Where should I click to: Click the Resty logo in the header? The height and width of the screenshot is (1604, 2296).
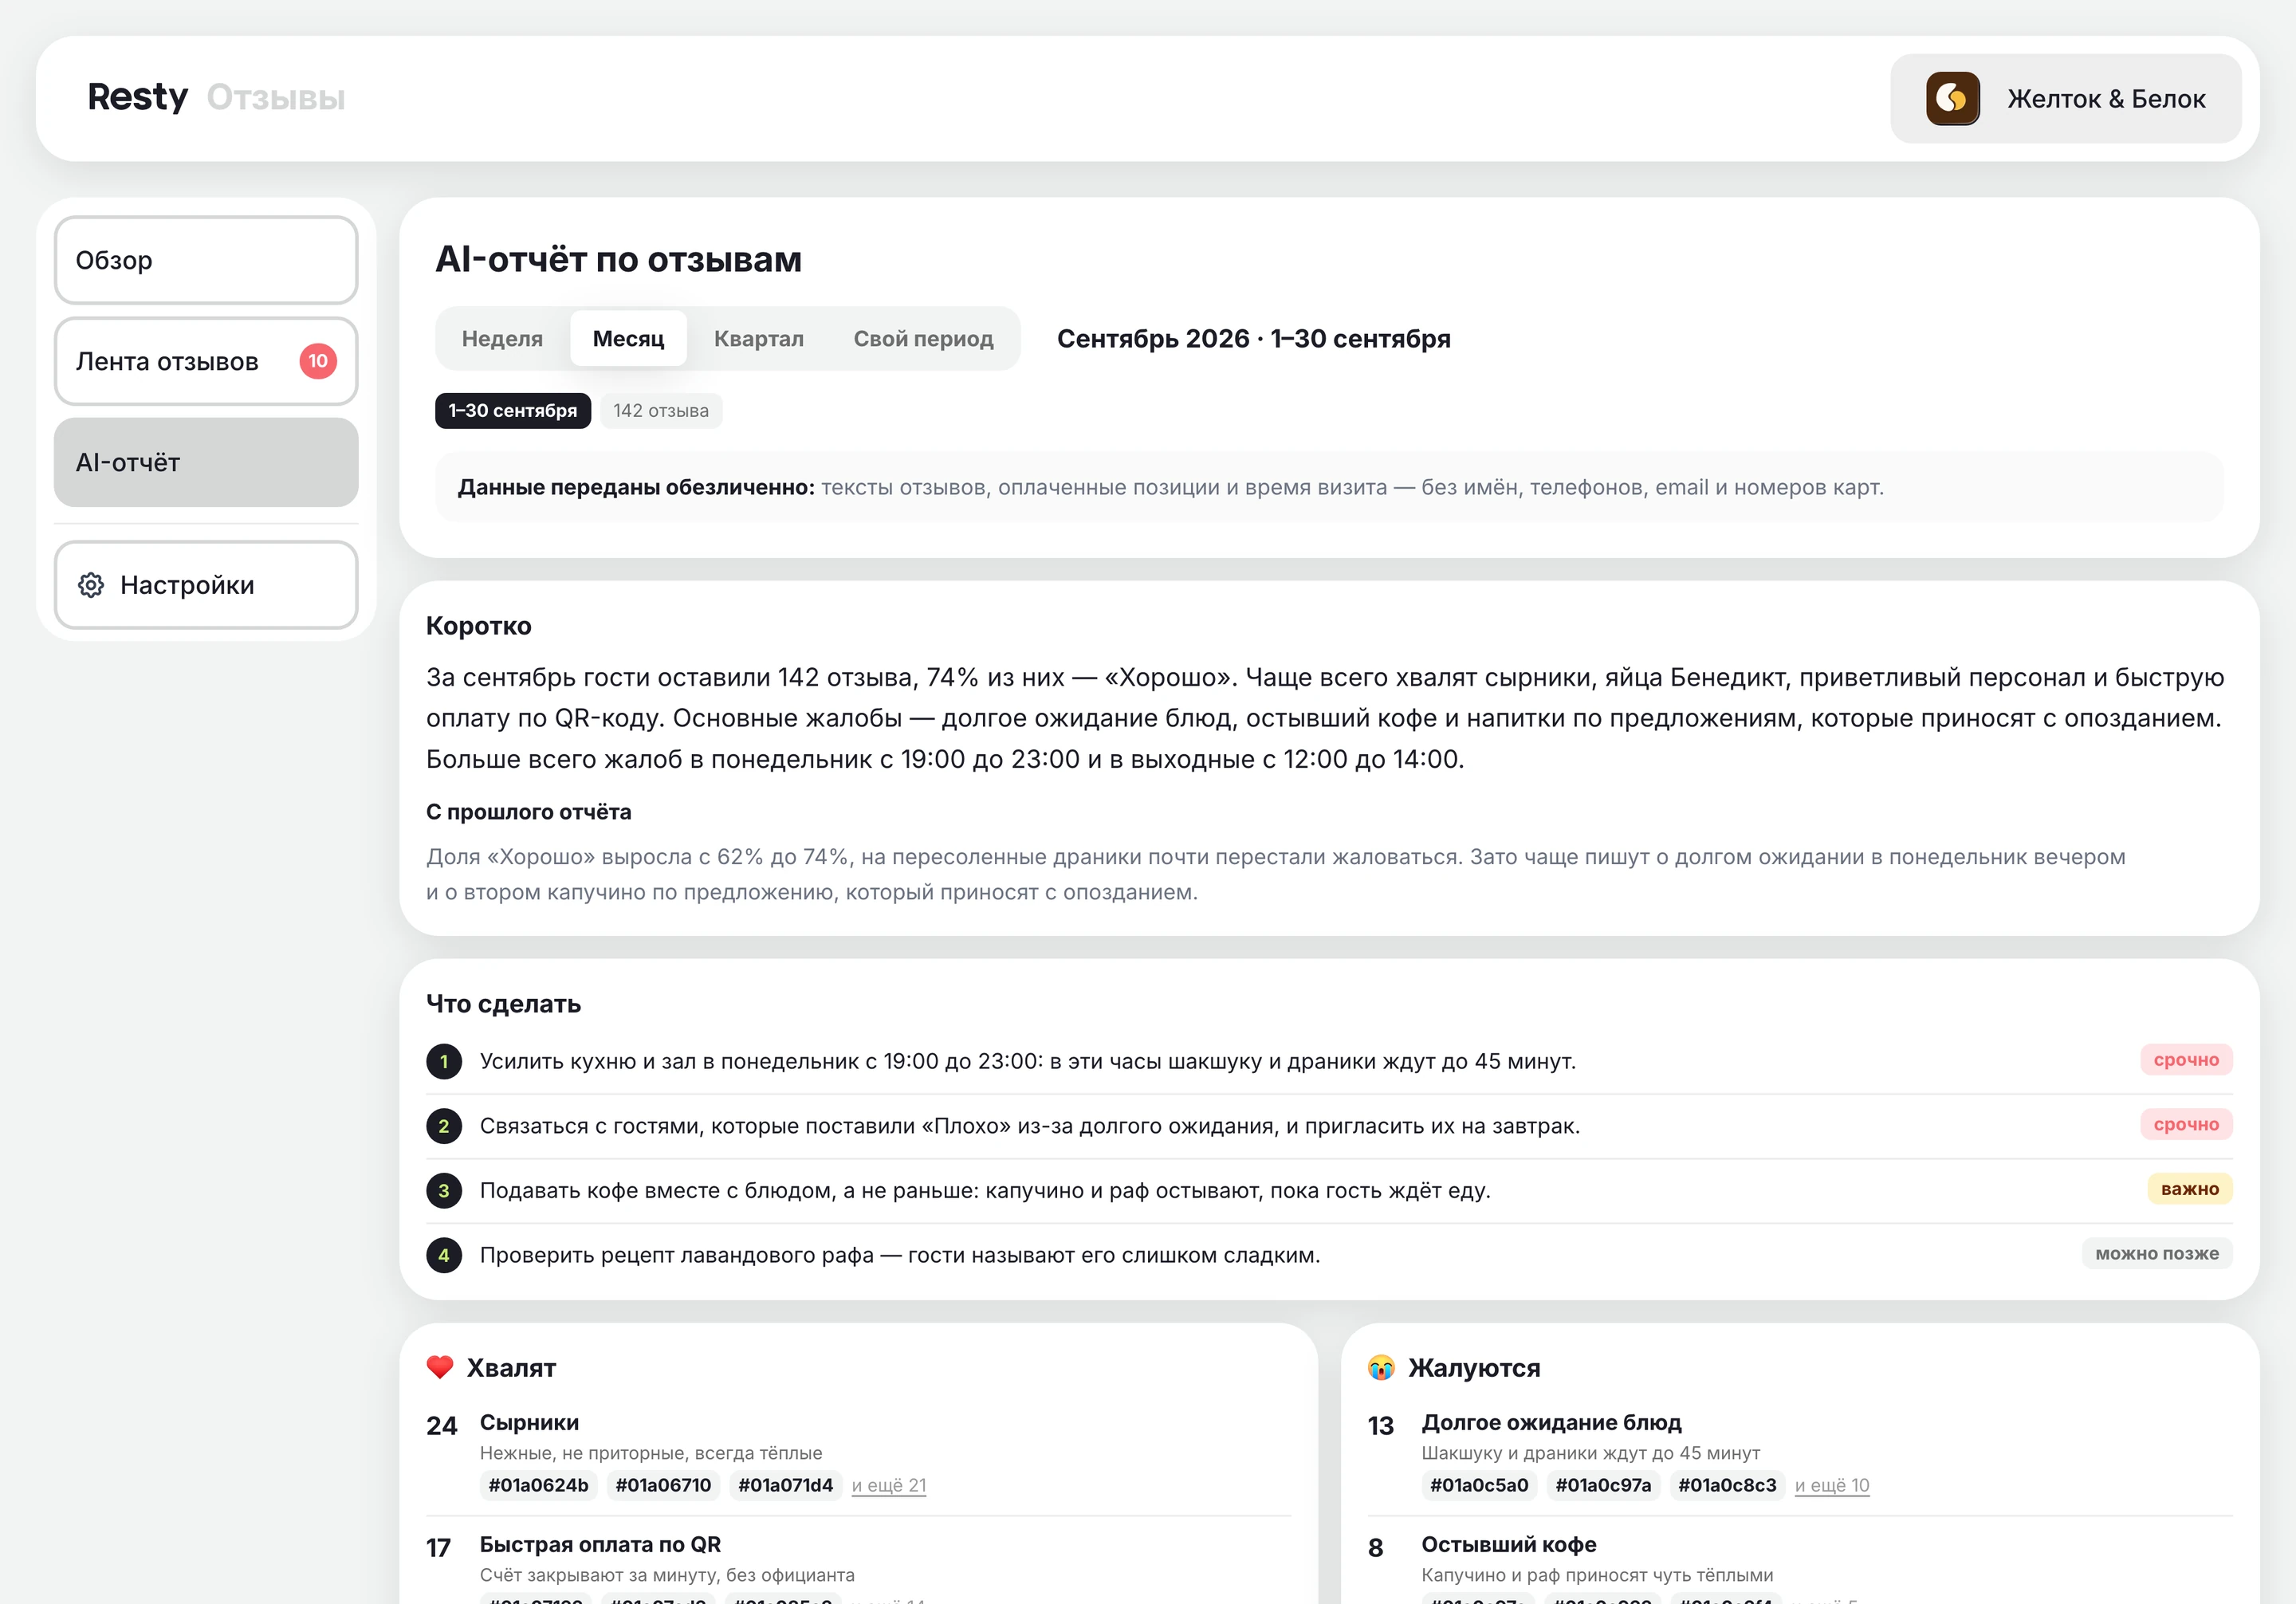coord(138,97)
